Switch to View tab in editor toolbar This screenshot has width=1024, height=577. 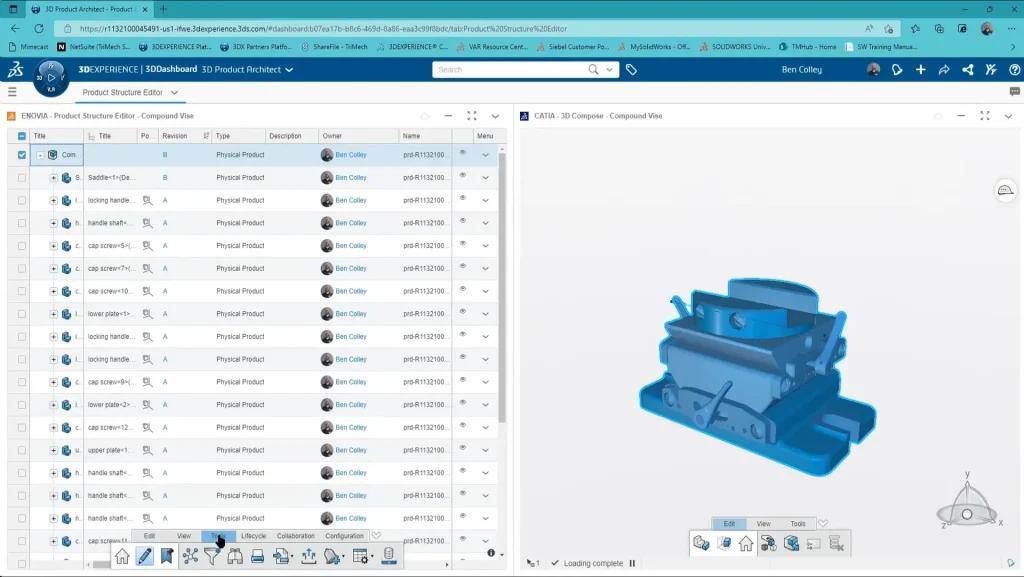184,536
